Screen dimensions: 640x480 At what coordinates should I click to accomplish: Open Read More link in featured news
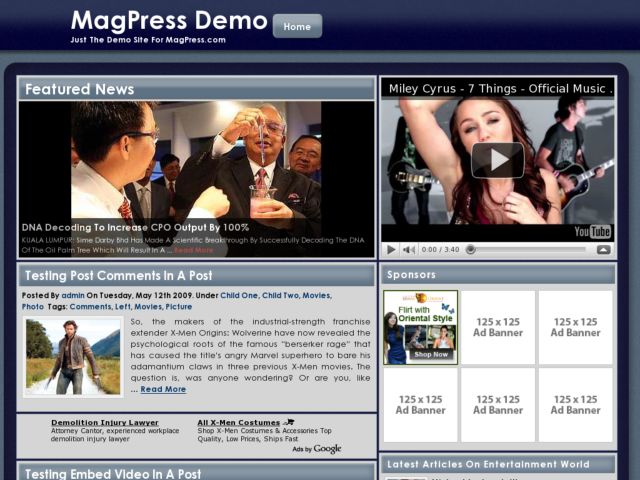click(x=193, y=250)
